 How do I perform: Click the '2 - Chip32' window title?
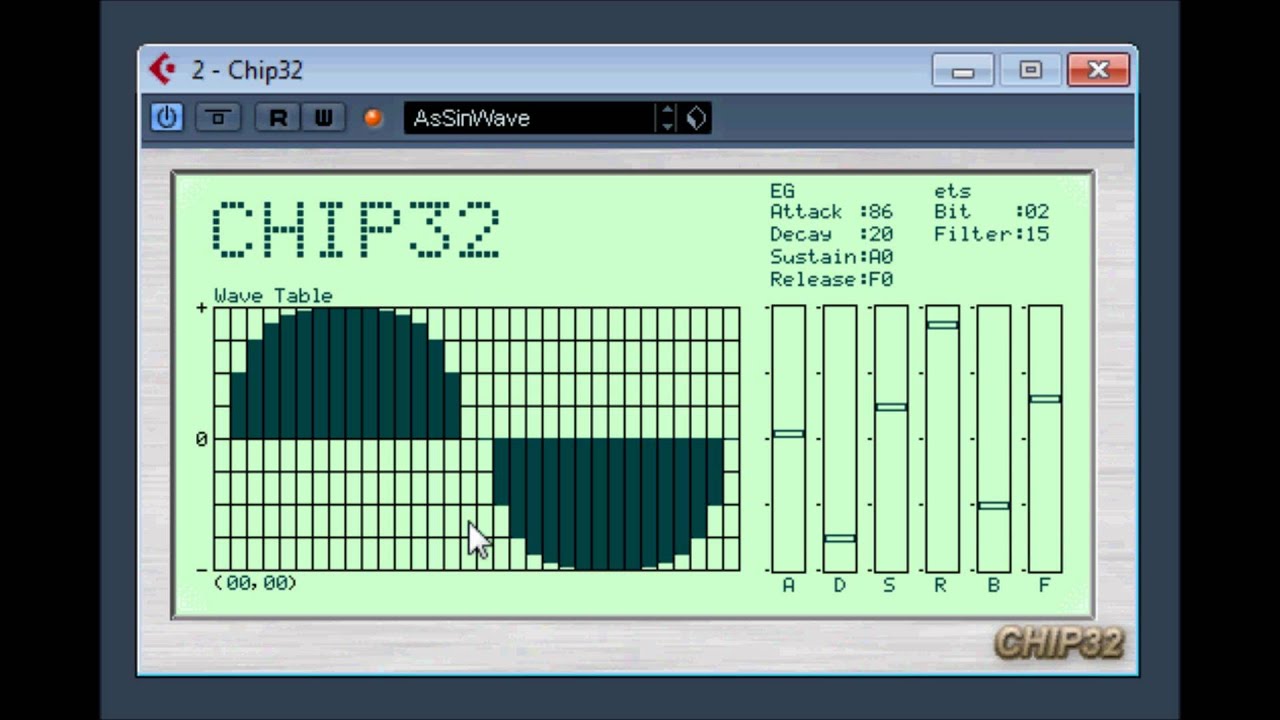pyautogui.click(x=247, y=70)
